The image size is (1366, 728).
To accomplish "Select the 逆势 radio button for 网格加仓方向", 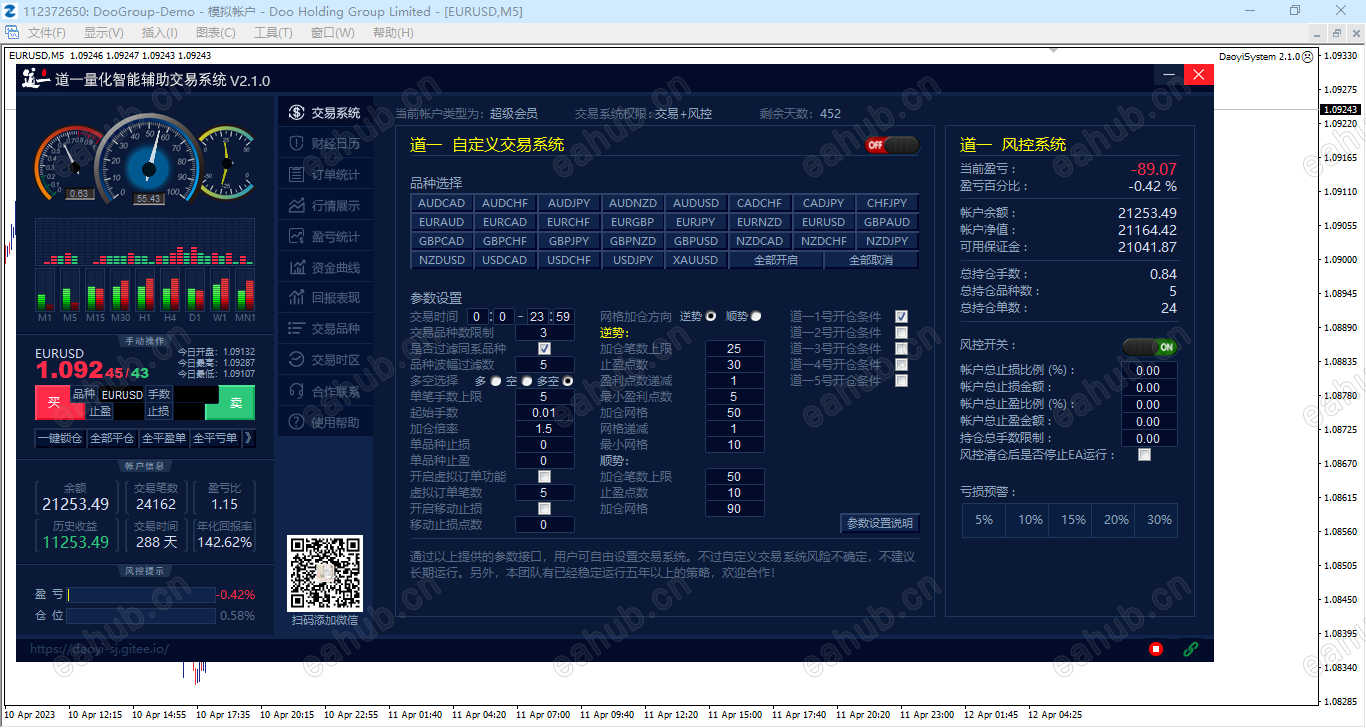I will 711,316.
